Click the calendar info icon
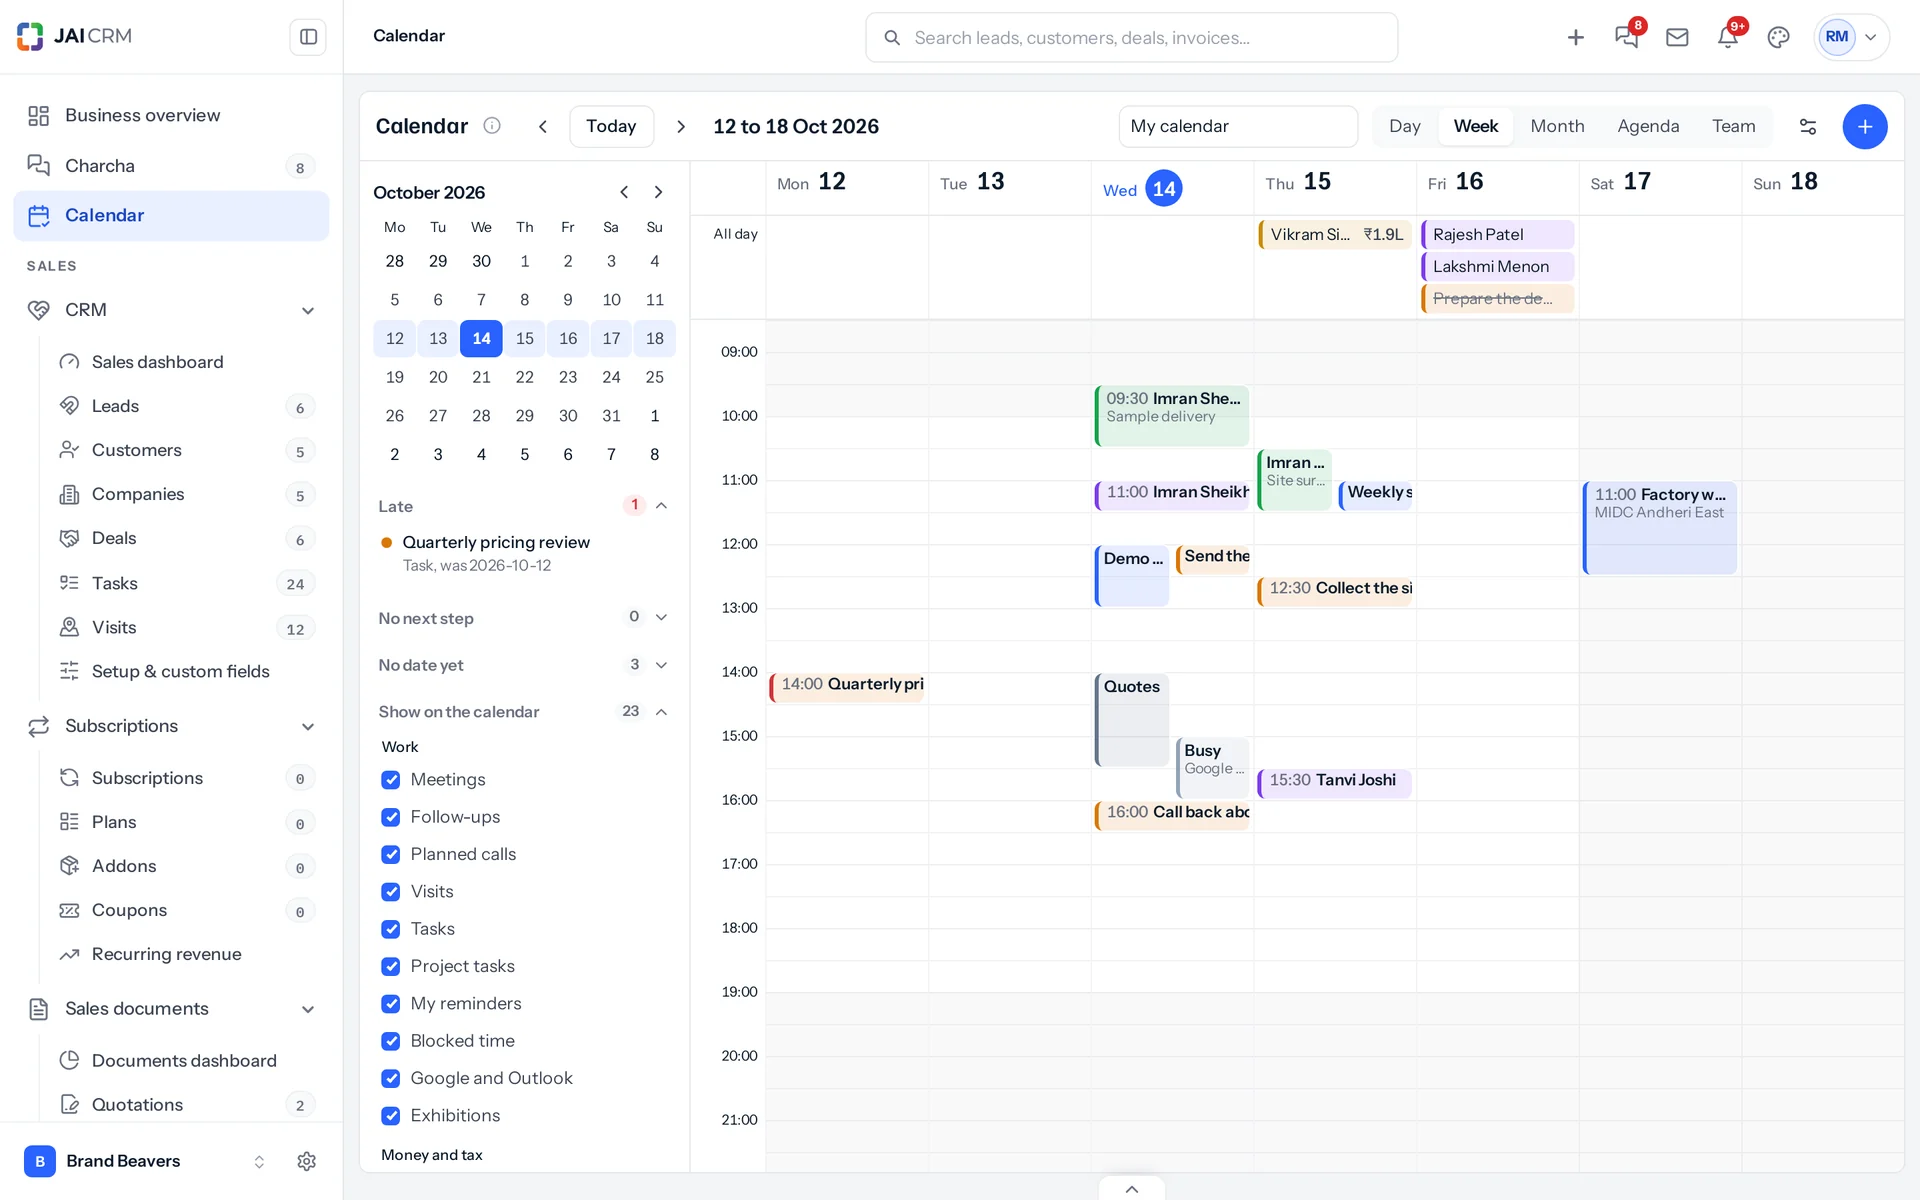 point(492,126)
